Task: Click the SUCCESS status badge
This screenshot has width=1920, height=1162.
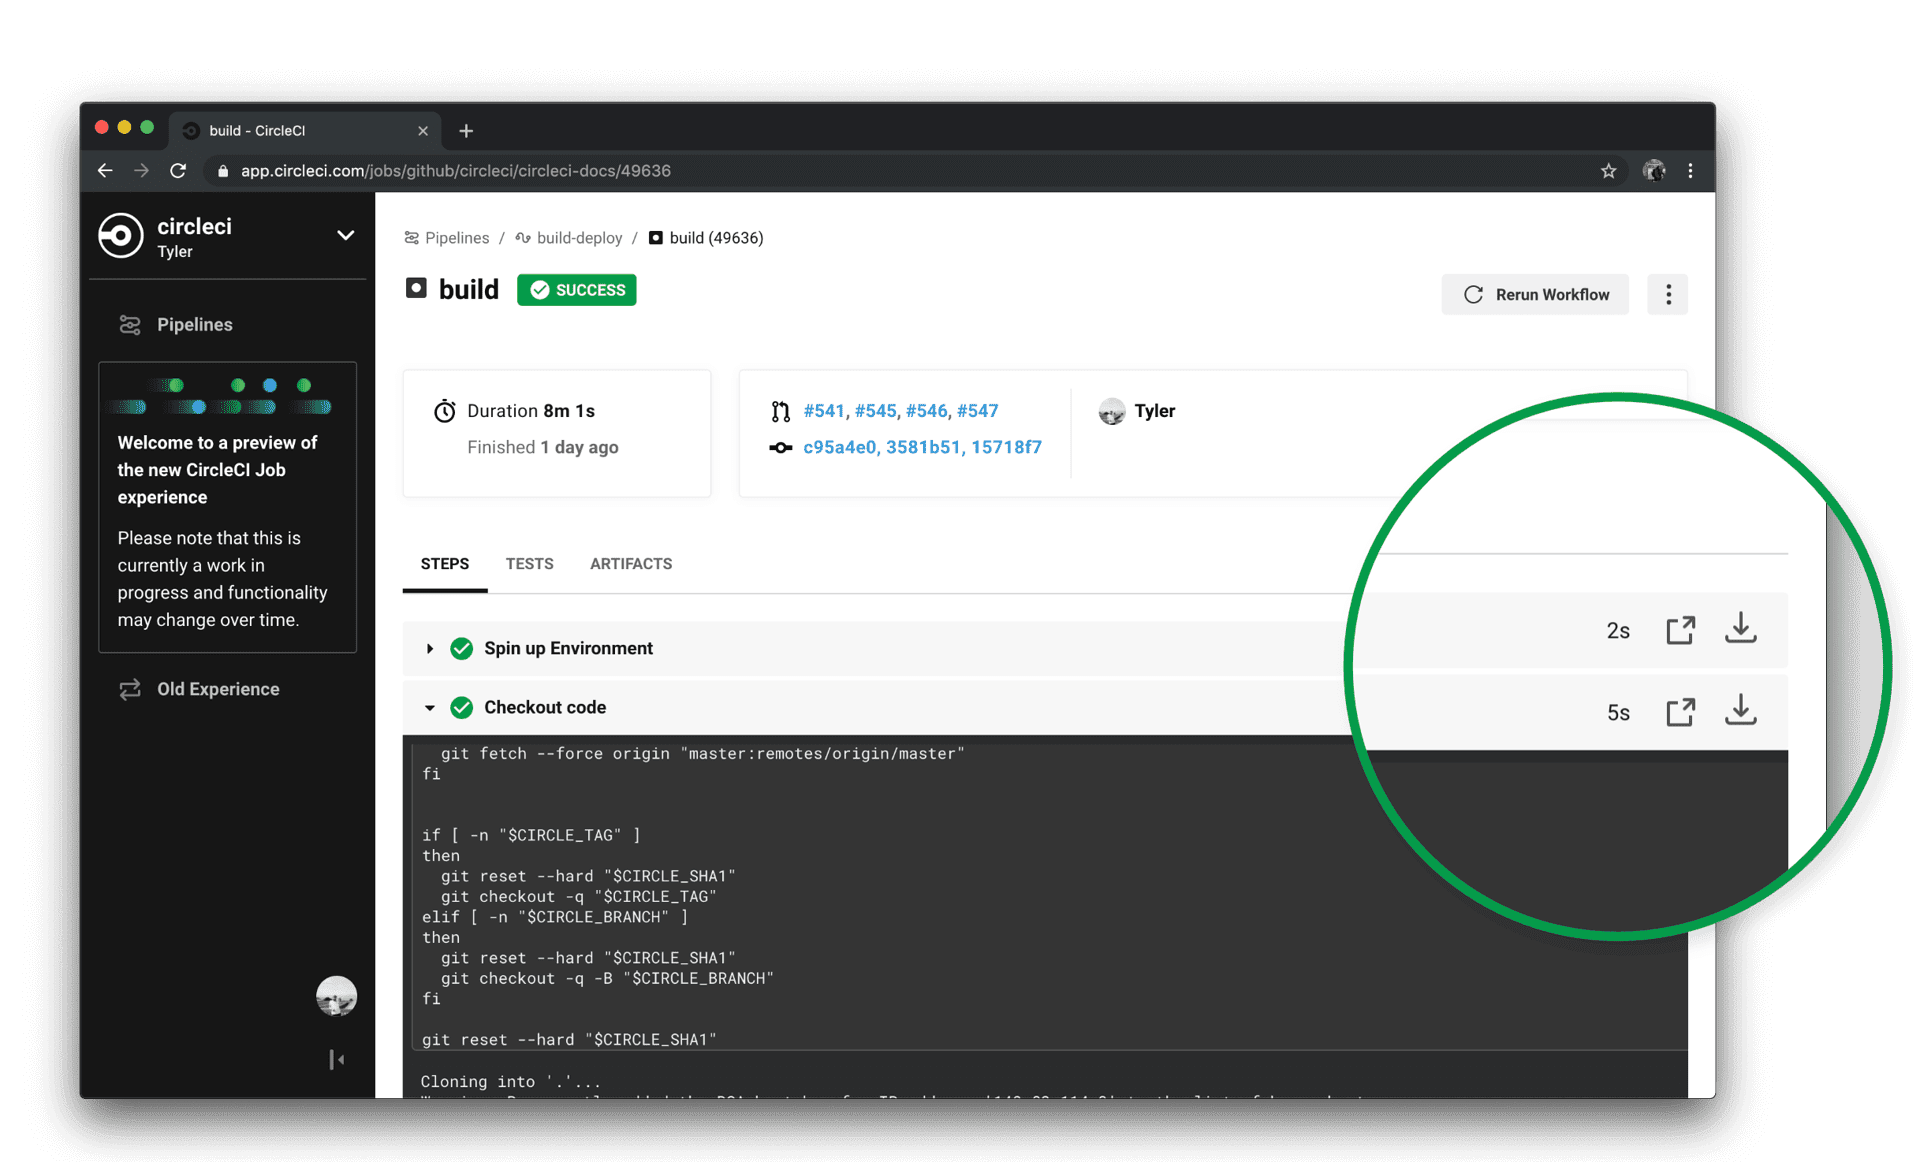Action: [x=577, y=290]
